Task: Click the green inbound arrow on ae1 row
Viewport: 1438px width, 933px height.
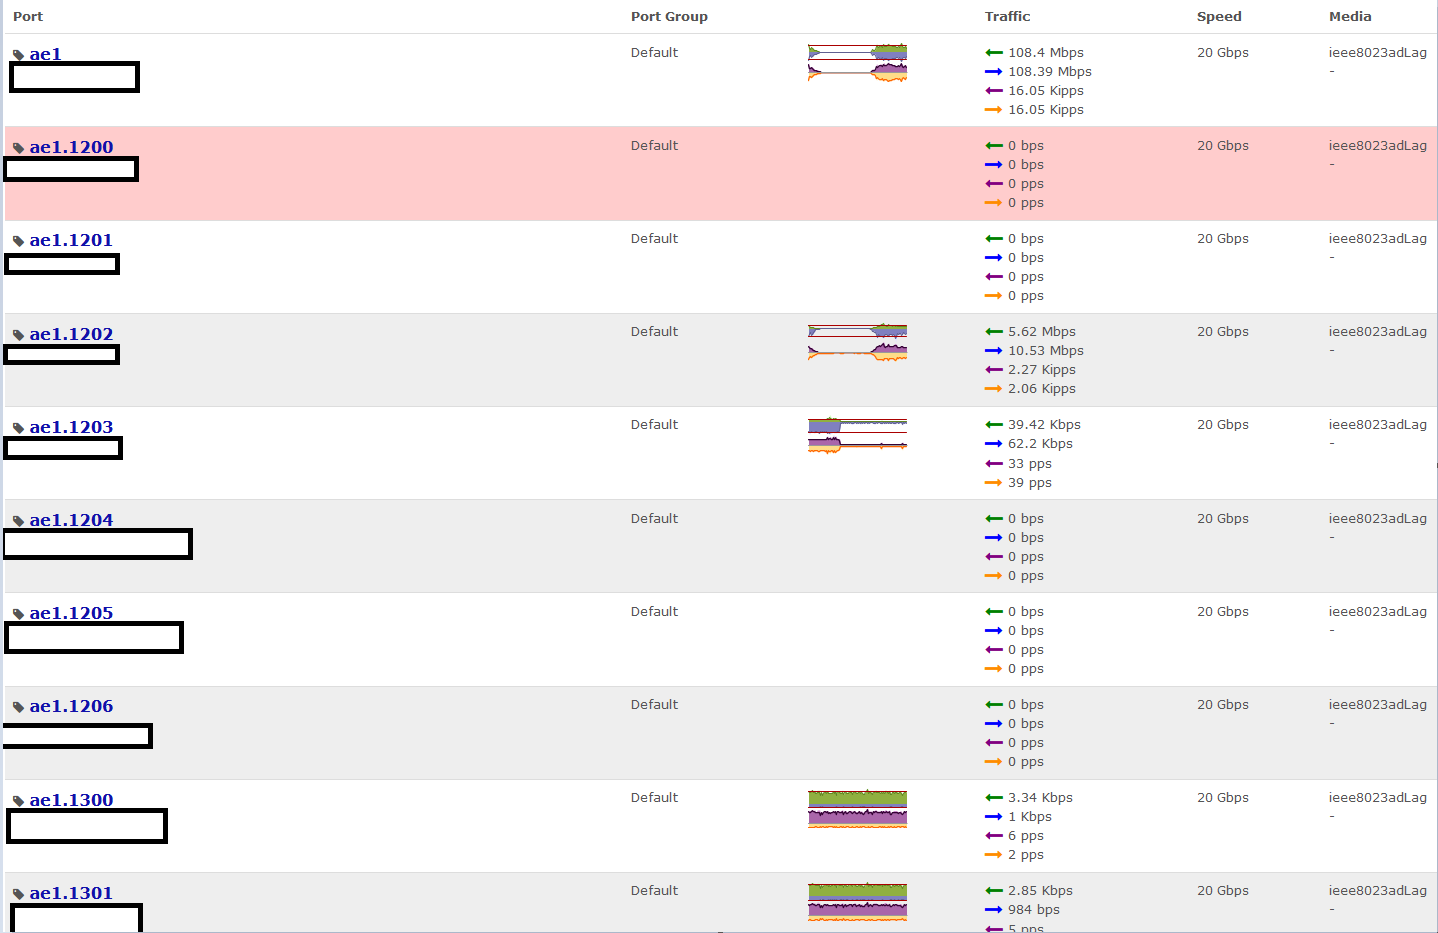Action: click(x=993, y=52)
